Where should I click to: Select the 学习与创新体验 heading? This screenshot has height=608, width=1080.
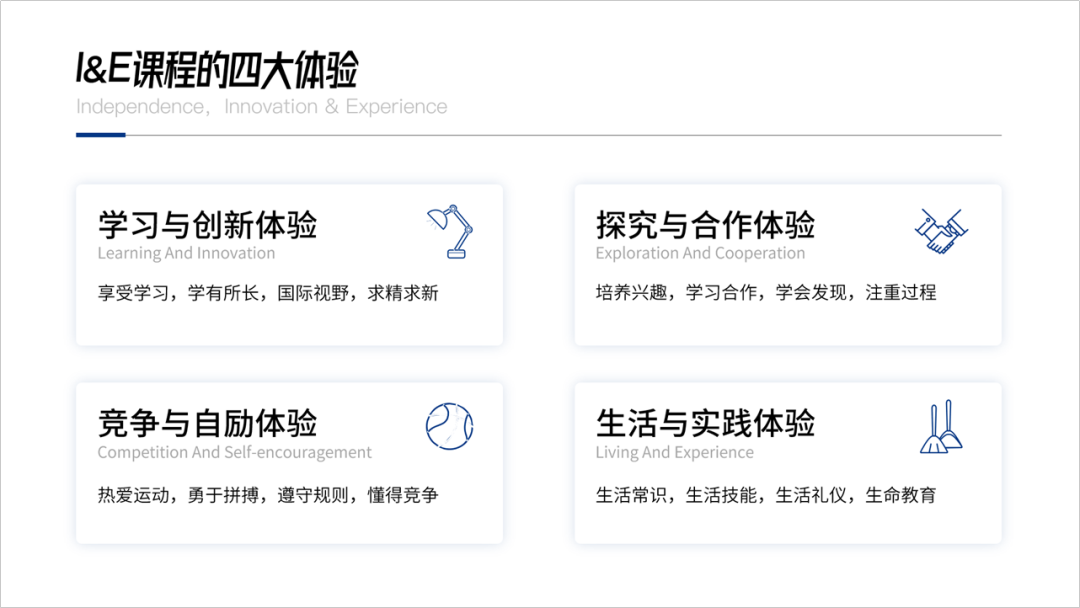pyautogui.click(x=207, y=225)
